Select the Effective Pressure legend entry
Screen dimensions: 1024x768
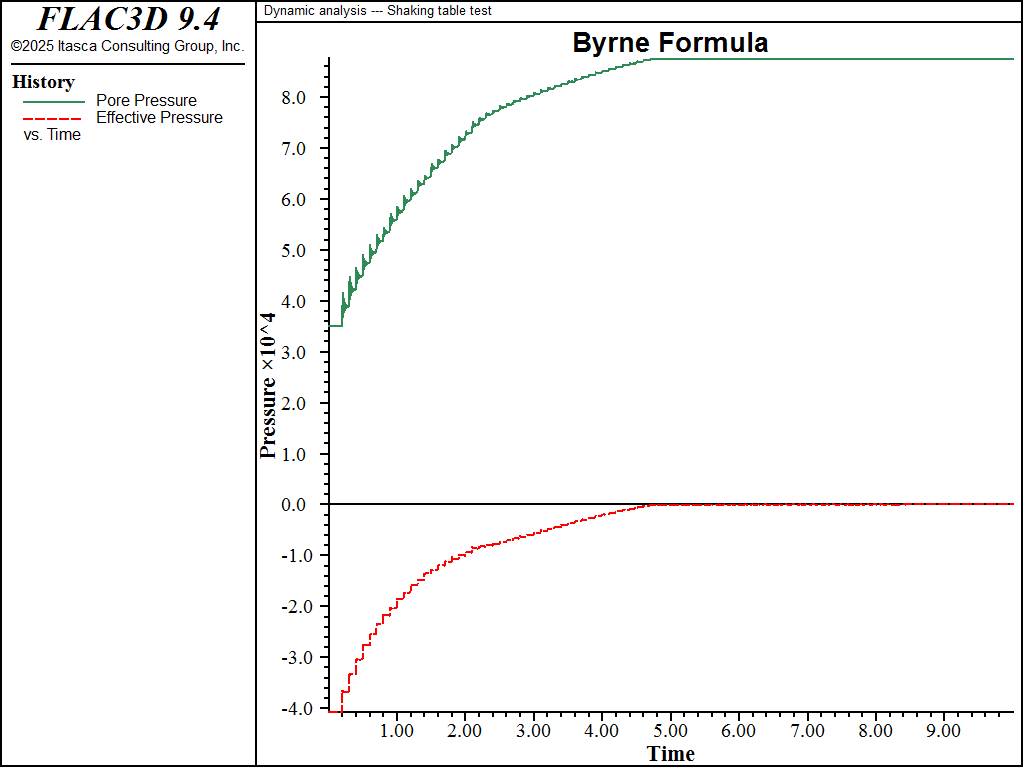[x=159, y=118]
